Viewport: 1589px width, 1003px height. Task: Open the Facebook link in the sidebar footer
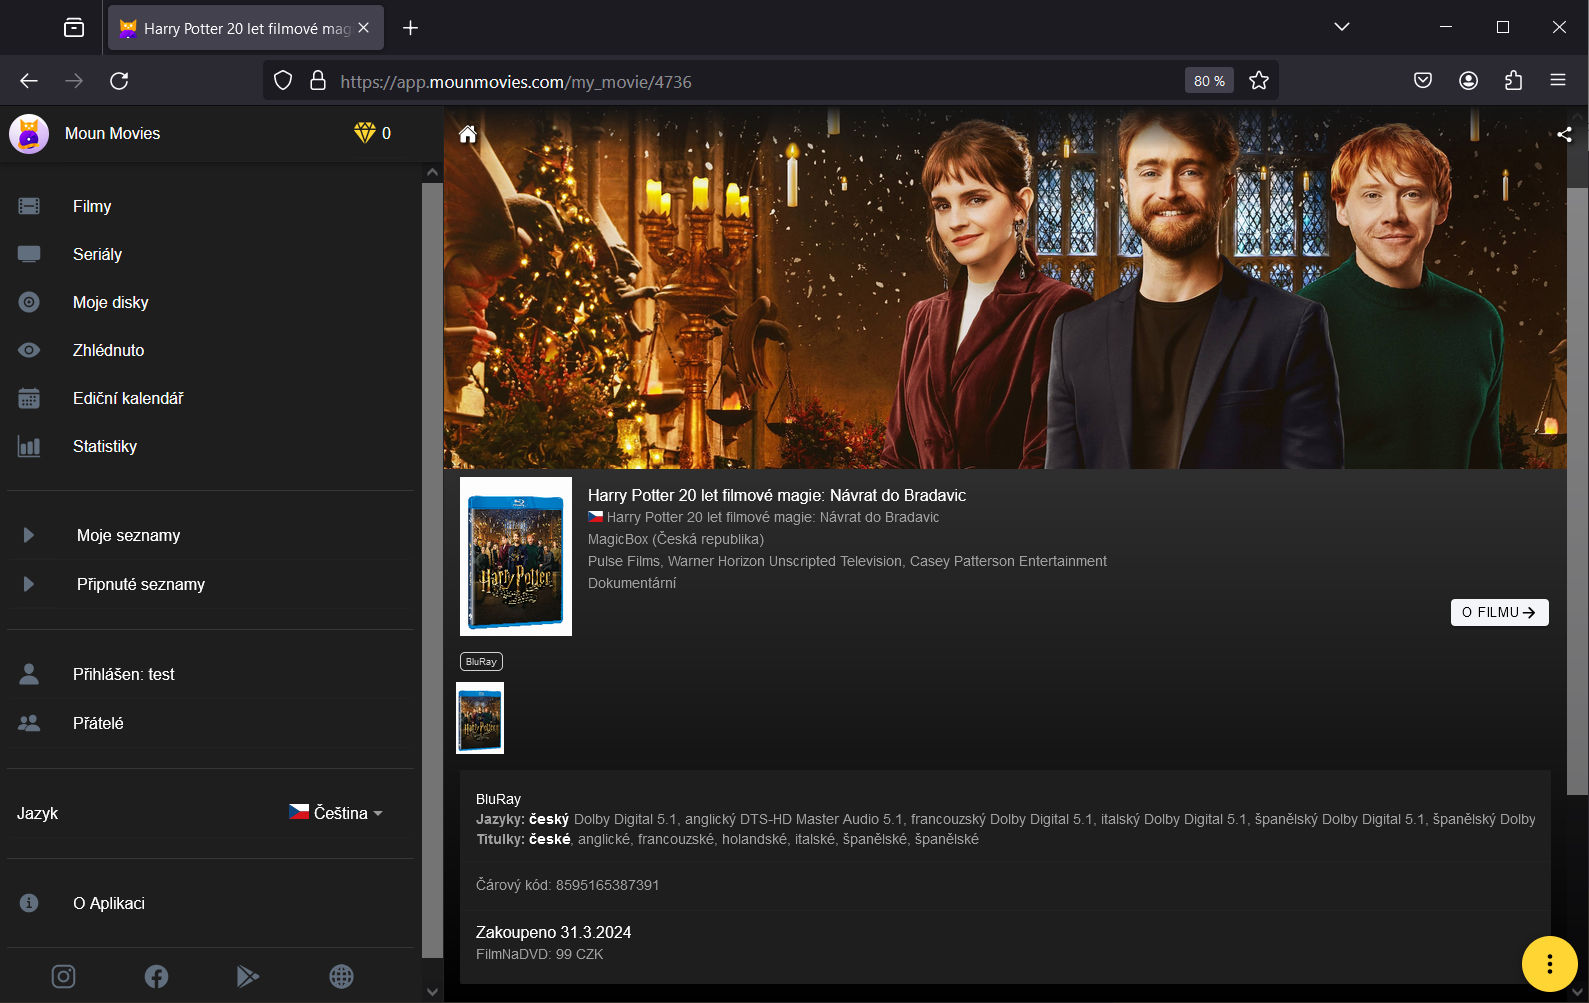tap(156, 976)
